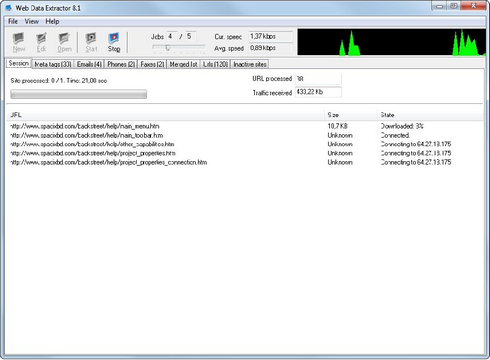Sort by the URL column header
The image size is (490, 360).
coord(166,115)
